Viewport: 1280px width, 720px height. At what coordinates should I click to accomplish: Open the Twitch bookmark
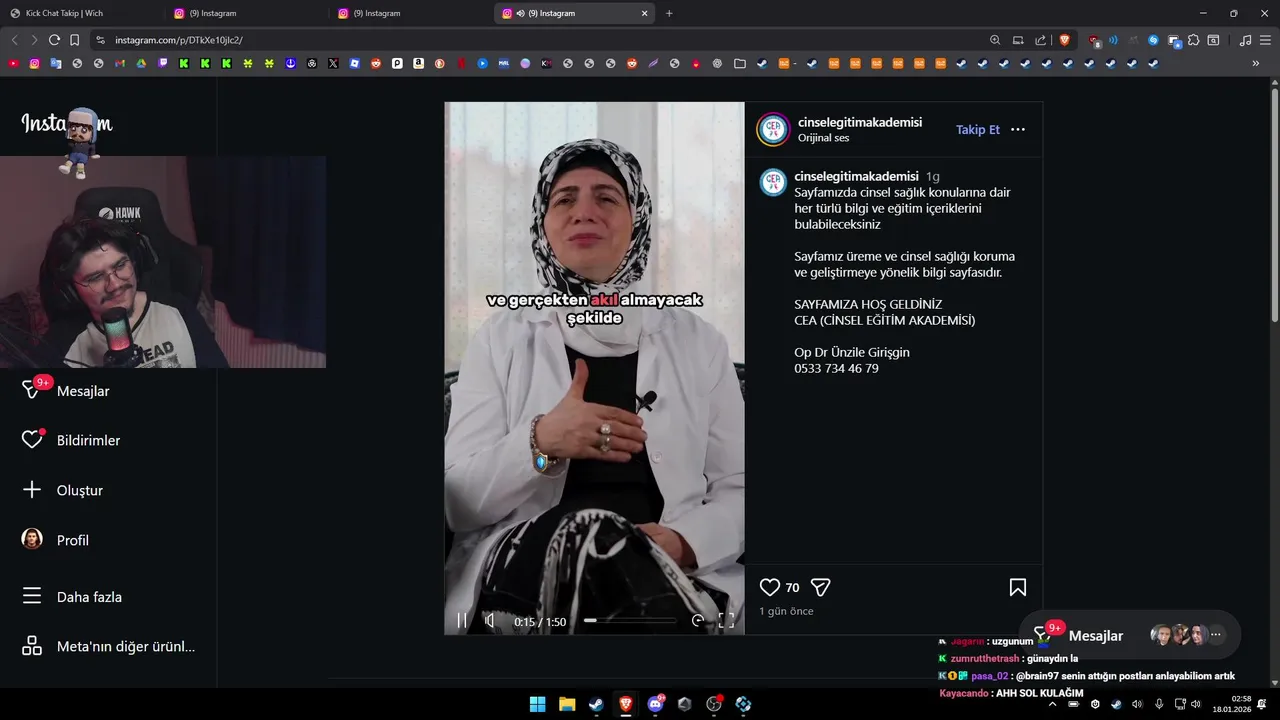coord(163,63)
